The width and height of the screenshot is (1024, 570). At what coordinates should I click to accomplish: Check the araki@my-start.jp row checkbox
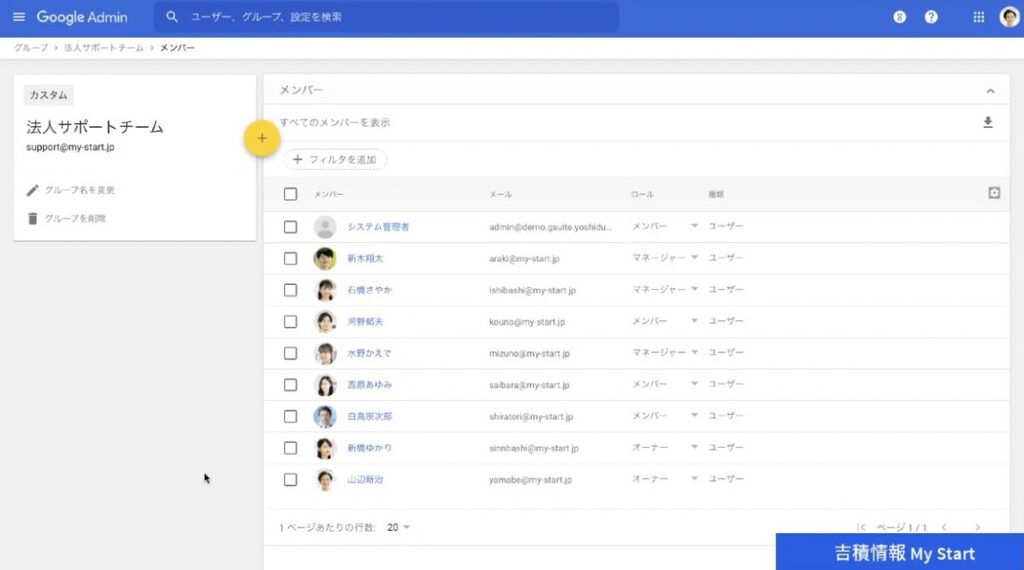coord(291,259)
